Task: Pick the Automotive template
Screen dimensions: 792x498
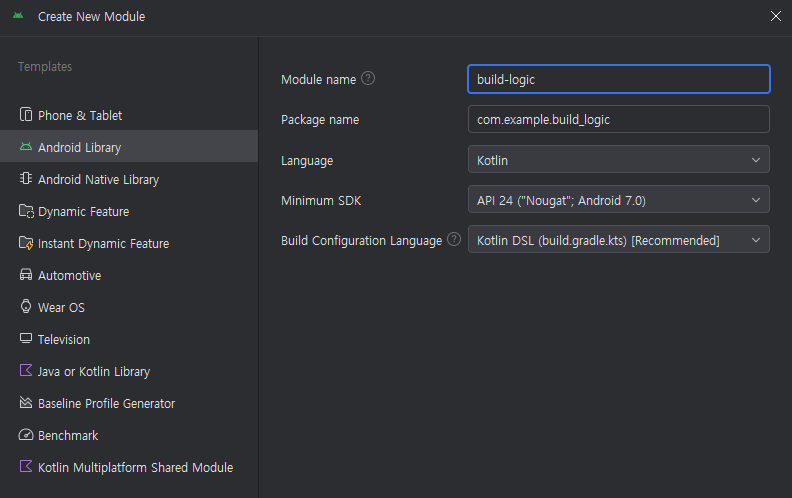Action: pos(129,275)
